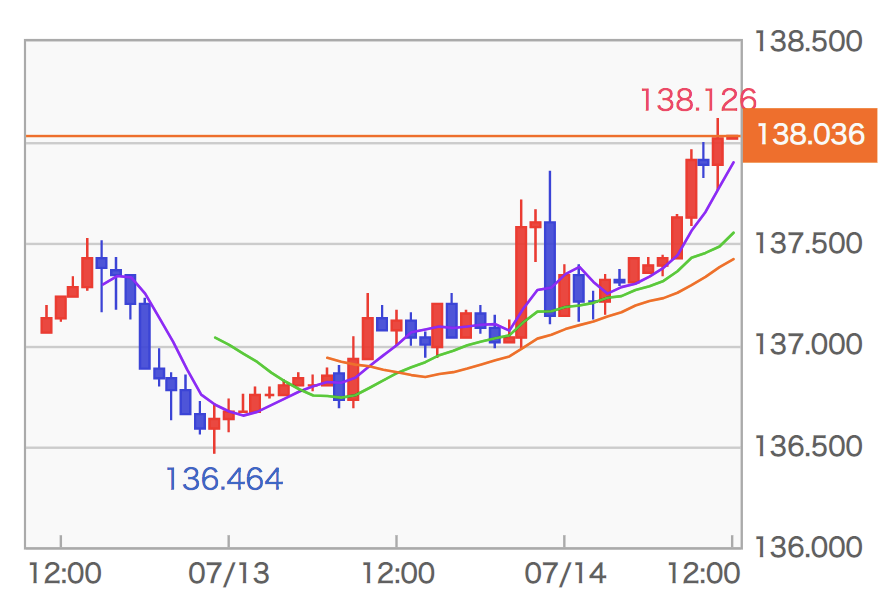This screenshot has width=880, height=598.
Task: Click the 07/13 date label
Action: coord(229,574)
